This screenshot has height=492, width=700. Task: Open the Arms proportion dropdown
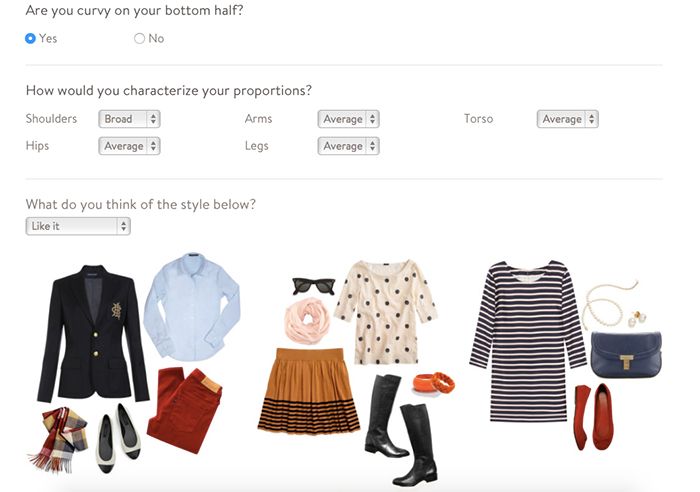348,119
